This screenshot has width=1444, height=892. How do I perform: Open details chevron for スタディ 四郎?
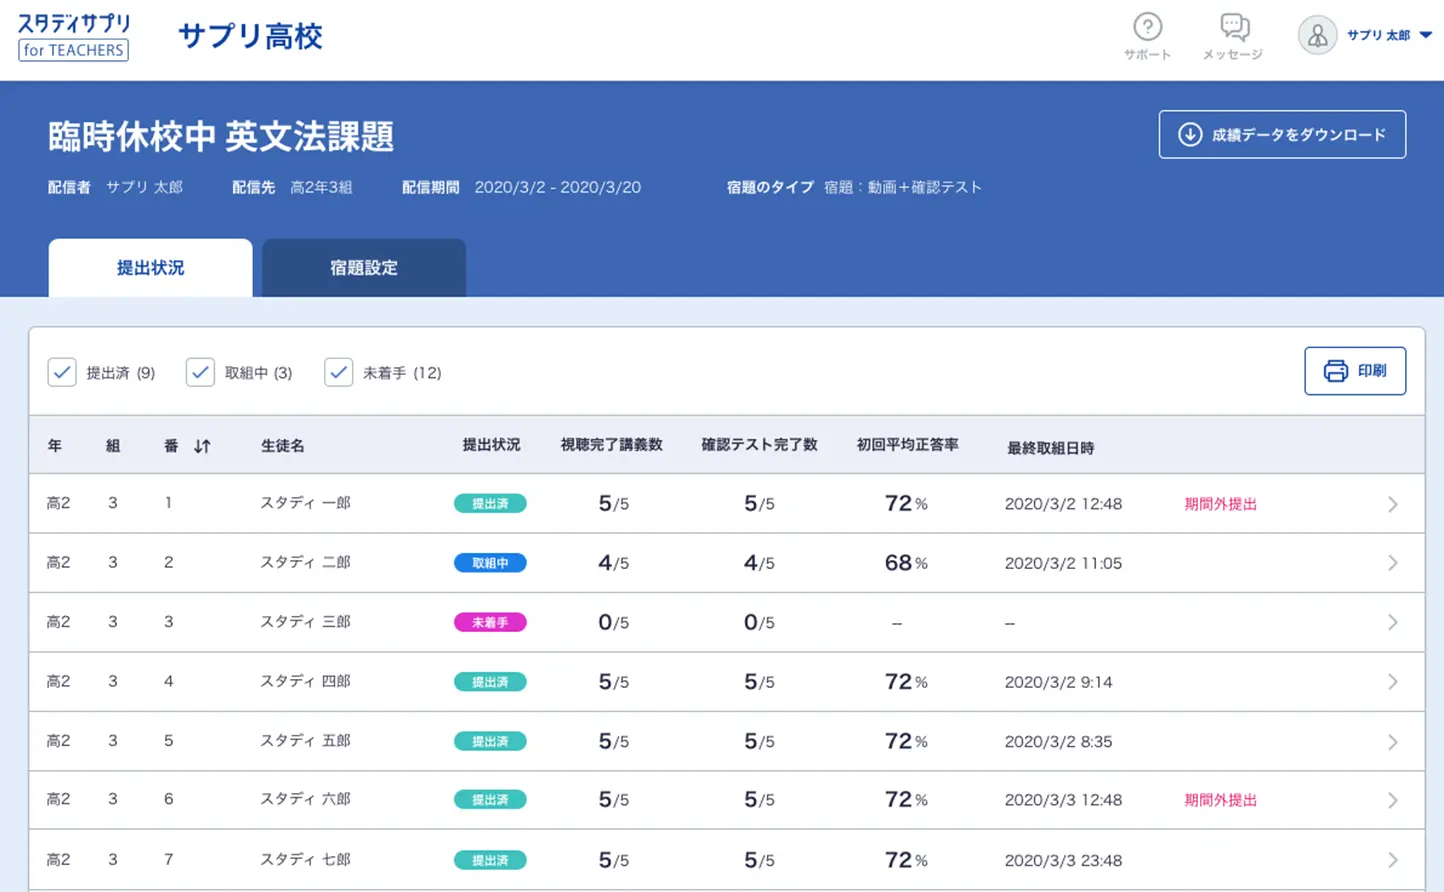click(x=1392, y=682)
